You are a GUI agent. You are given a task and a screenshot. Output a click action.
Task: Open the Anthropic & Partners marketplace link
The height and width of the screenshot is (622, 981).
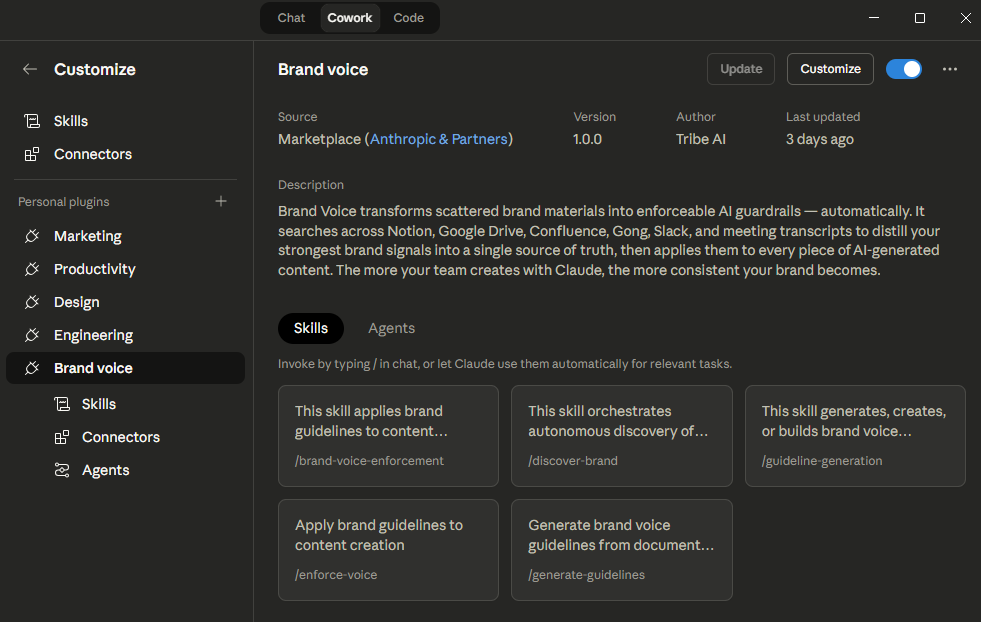(x=439, y=139)
